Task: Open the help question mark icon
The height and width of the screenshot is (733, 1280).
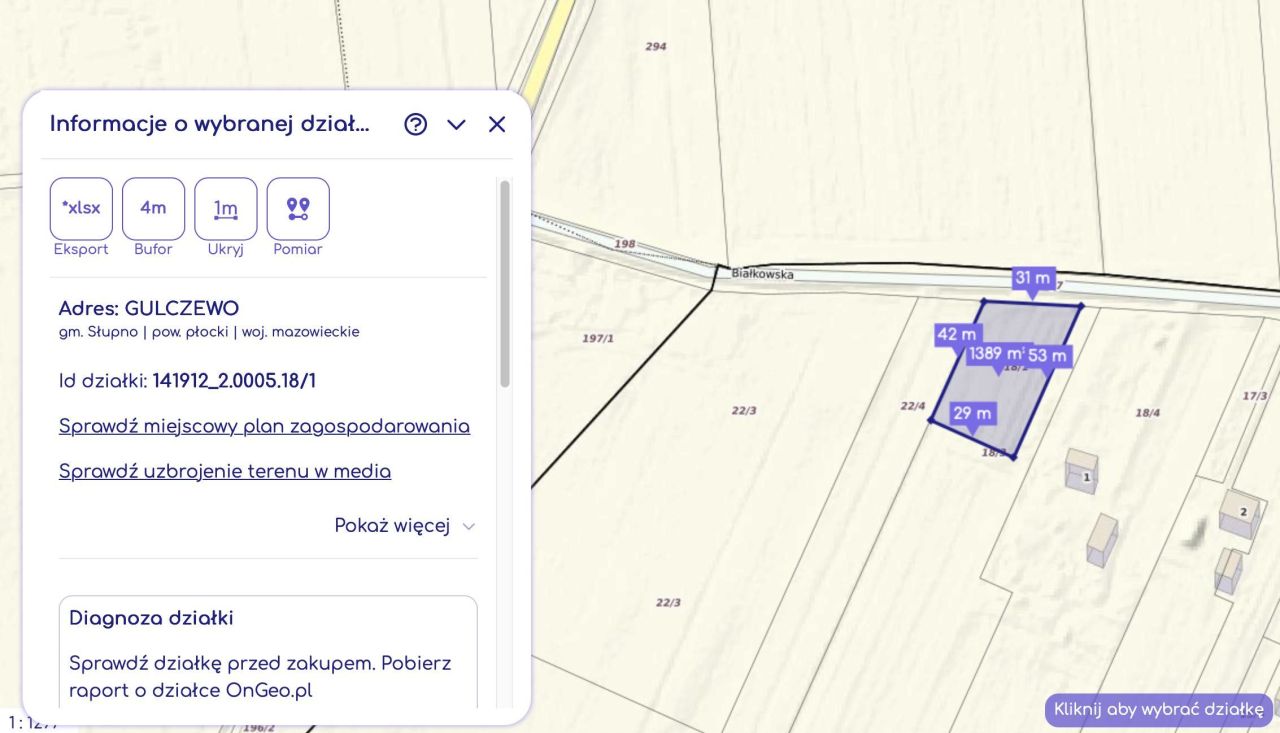Action: point(415,124)
